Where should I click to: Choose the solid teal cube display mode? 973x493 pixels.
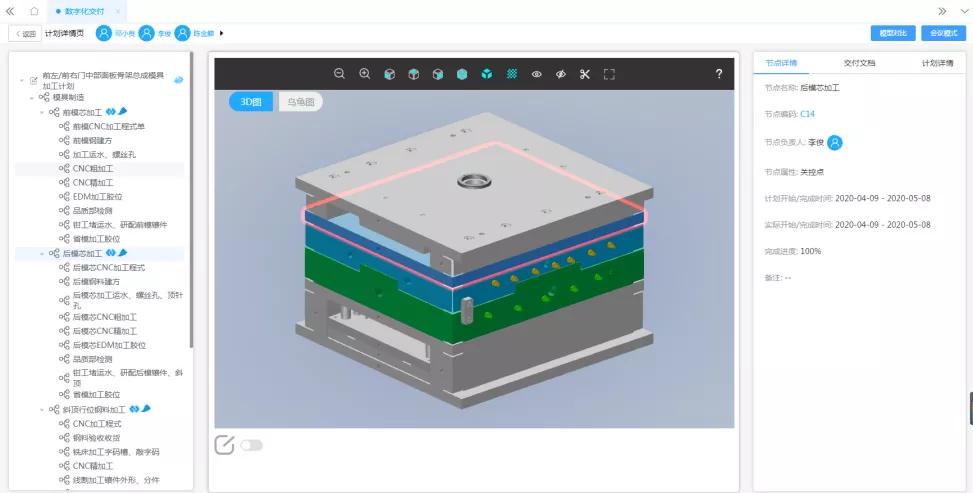pos(462,75)
